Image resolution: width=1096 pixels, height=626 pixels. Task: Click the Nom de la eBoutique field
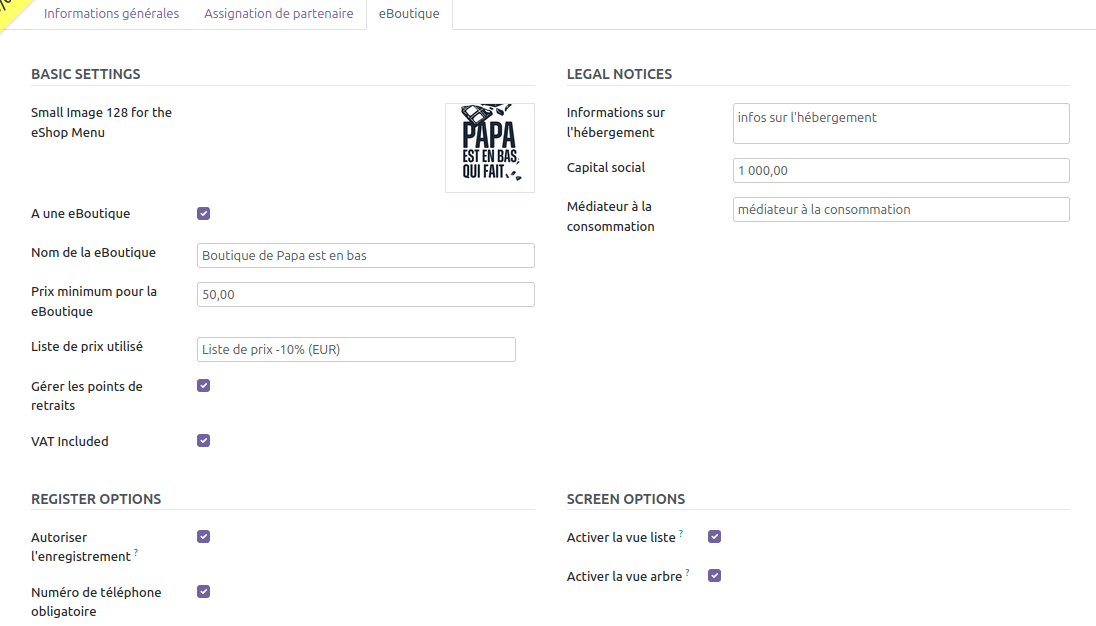[365, 256]
